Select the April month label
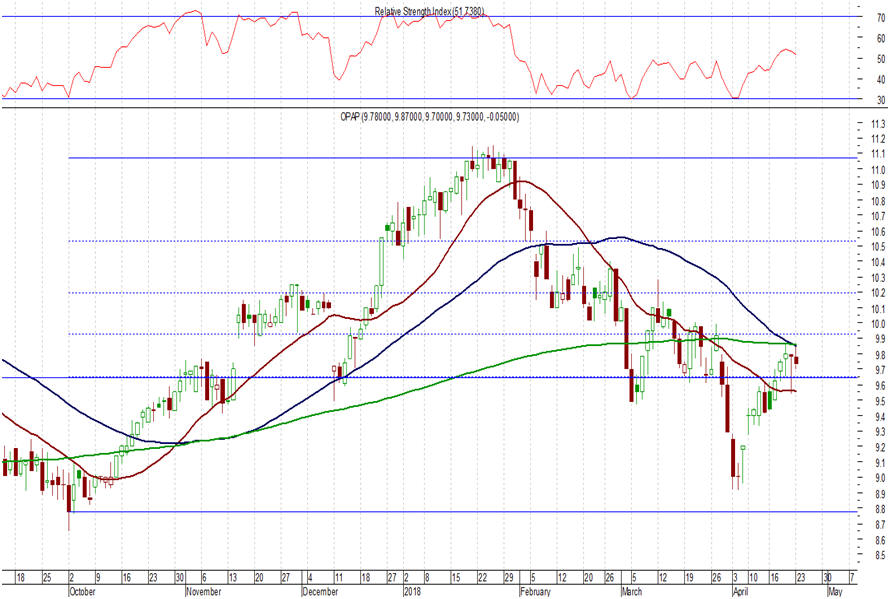Viewport: 890px width, 599px height. [740, 592]
